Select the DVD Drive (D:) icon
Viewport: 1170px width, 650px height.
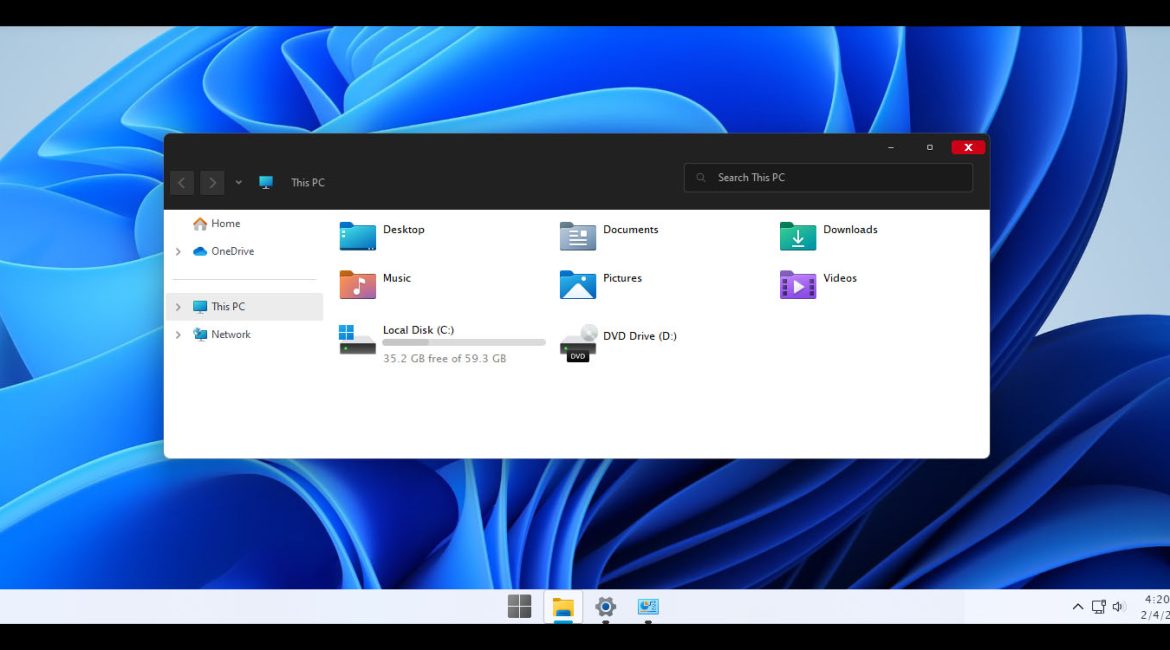(x=578, y=343)
